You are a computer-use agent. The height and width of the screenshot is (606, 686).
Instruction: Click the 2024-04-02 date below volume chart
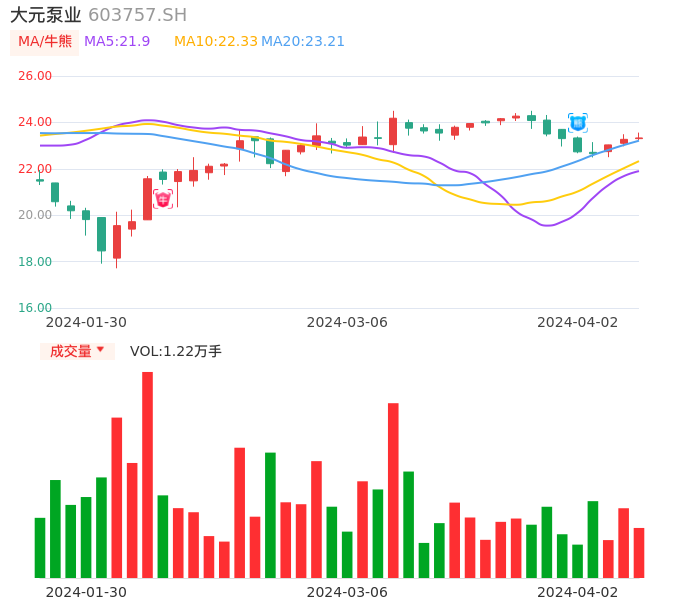click(577, 591)
